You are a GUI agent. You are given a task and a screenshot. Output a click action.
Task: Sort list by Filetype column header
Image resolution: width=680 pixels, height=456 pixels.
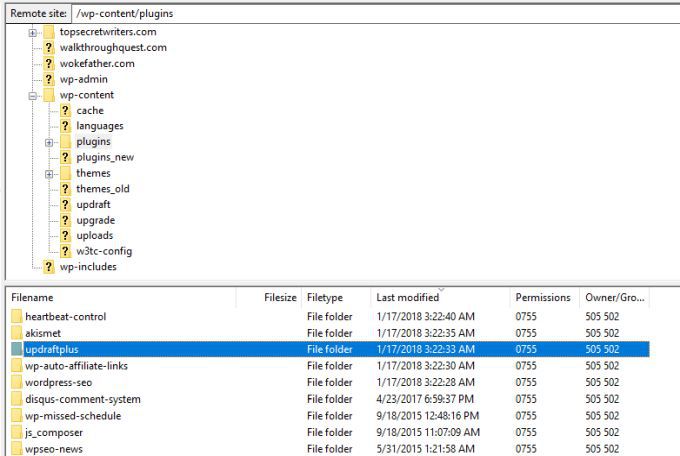pyautogui.click(x=337, y=298)
